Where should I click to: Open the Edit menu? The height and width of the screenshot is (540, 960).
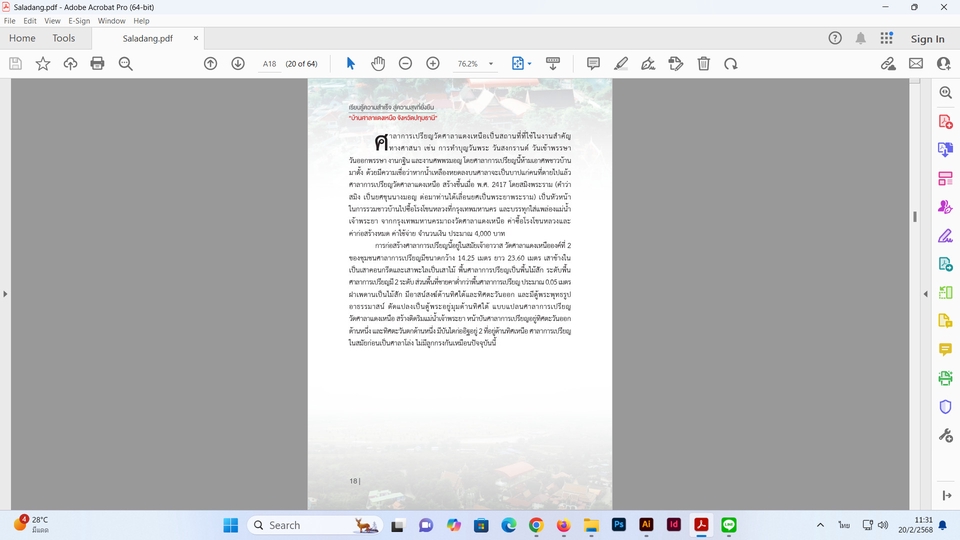(30, 21)
